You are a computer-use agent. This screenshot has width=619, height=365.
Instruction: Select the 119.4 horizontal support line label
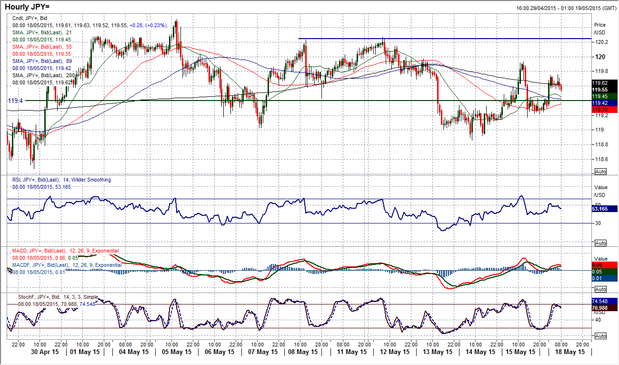point(15,101)
